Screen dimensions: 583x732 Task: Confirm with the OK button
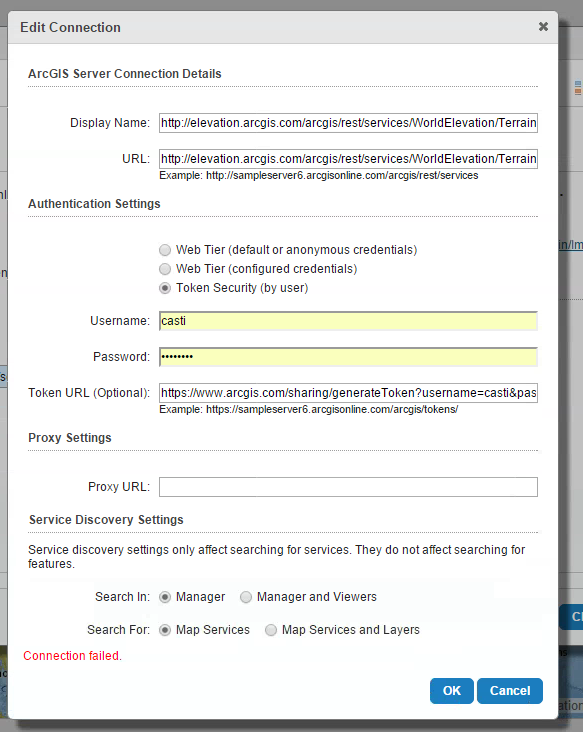tap(451, 690)
